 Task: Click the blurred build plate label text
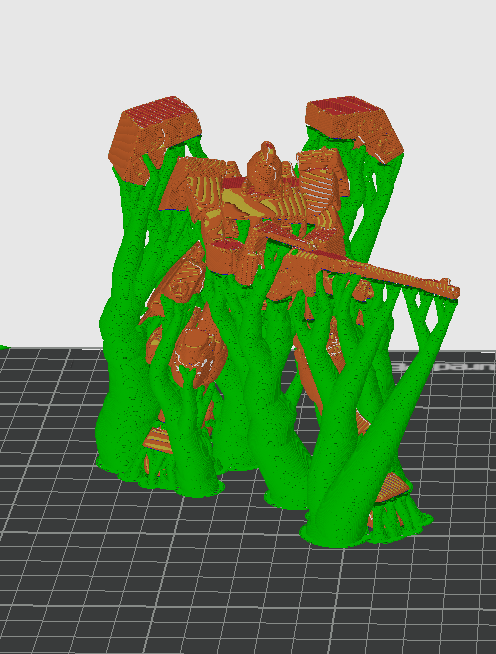(x=443, y=367)
